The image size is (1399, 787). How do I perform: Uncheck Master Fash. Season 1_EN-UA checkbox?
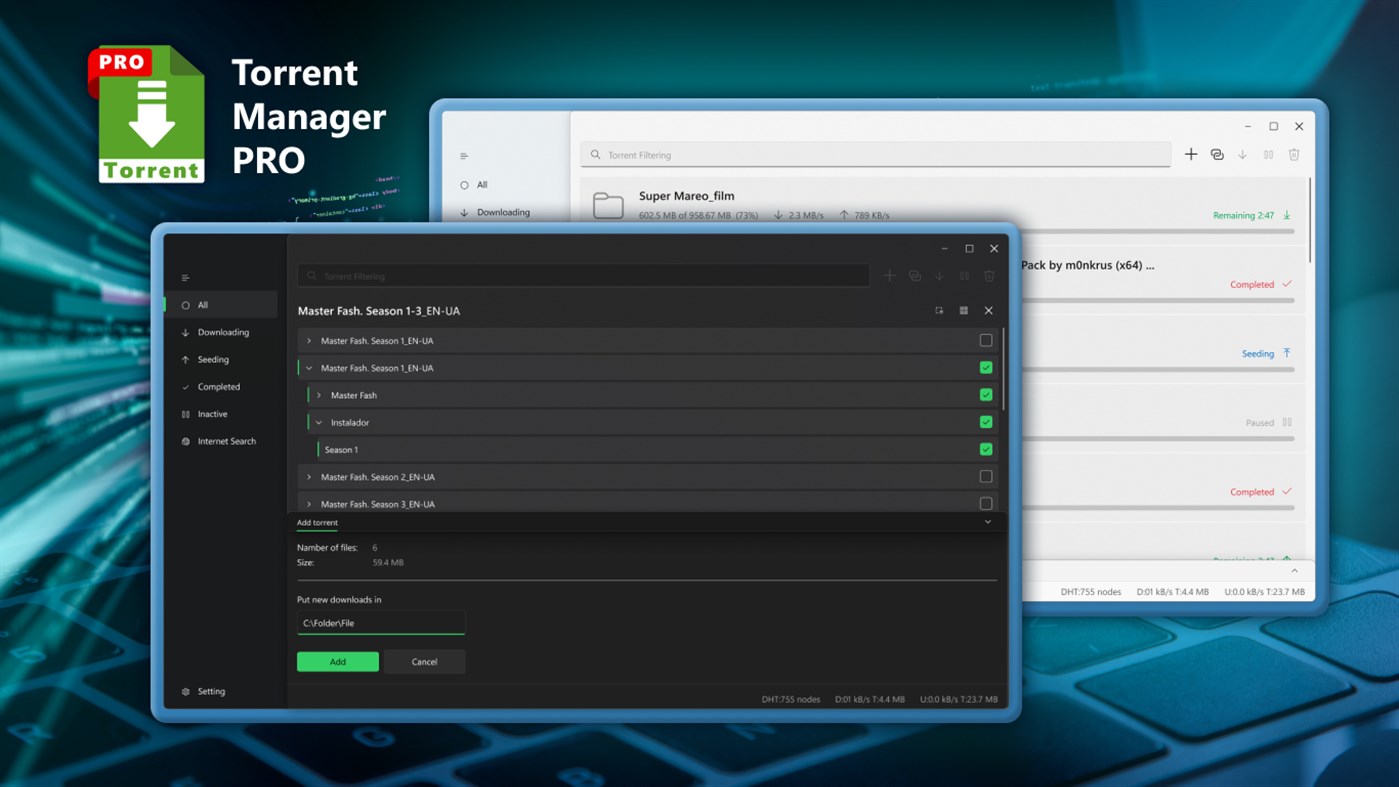coord(986,367)
